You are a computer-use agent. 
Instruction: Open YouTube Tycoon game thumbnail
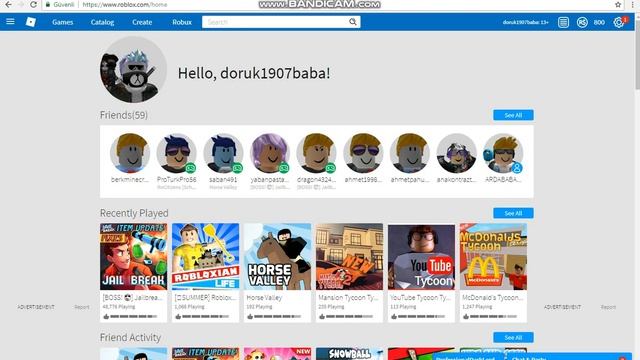point(421,256)
